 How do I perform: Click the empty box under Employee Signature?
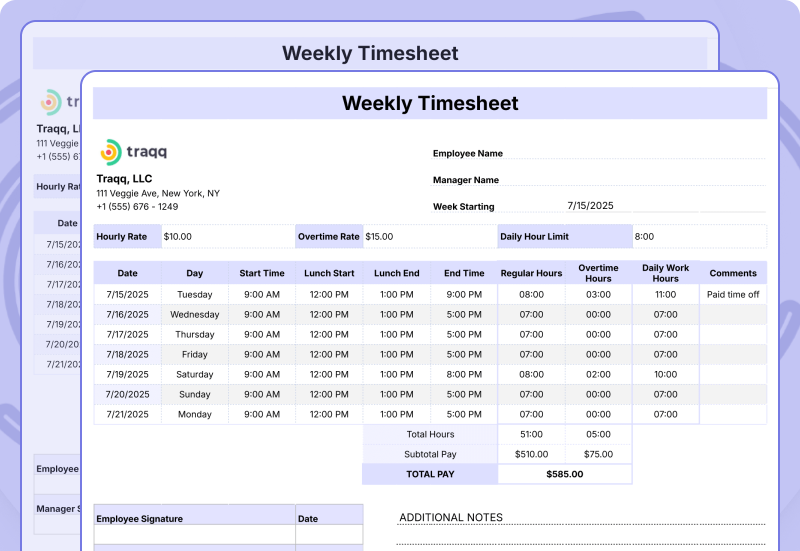point(194,534)
